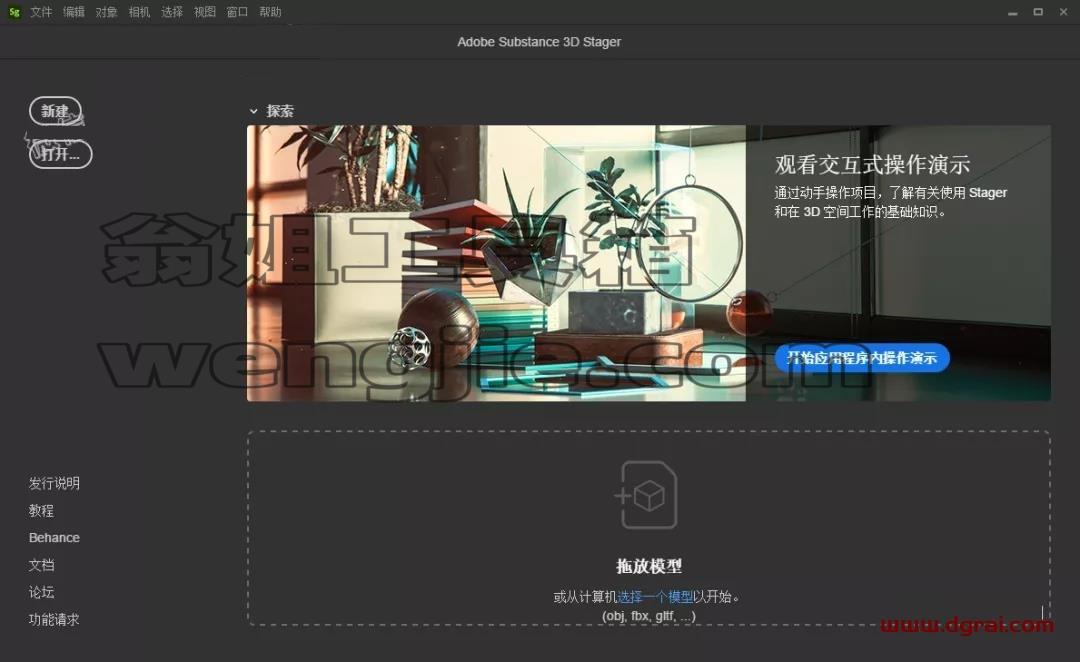Open the 文档 link

pyautogui.click(x=41, y=565)
